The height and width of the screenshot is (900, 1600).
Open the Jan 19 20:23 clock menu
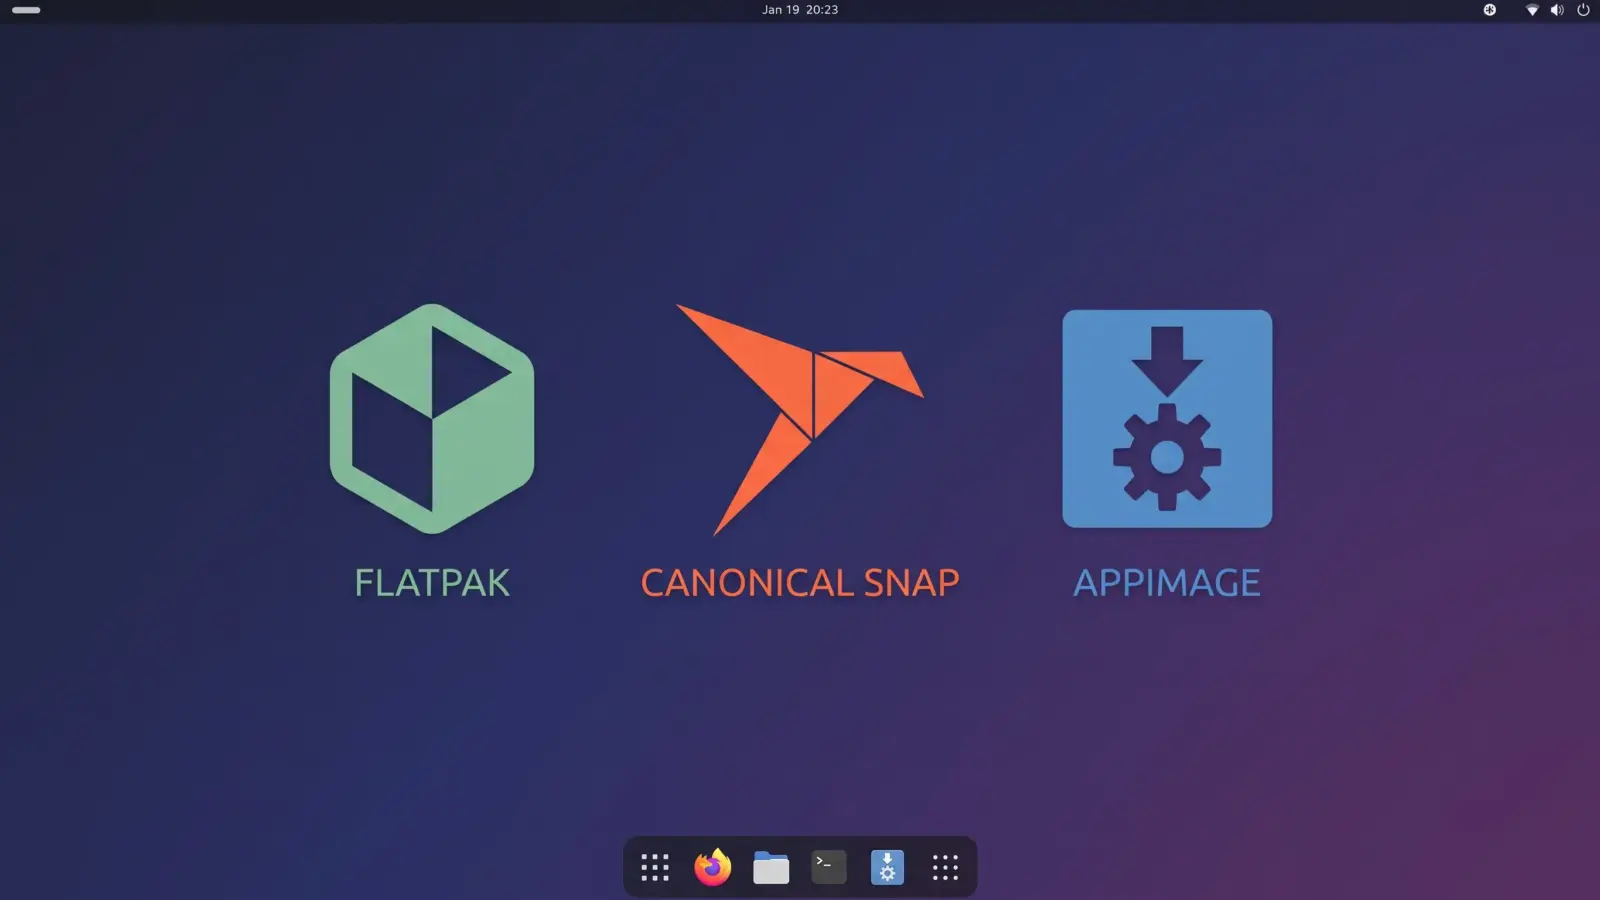pos(800,10)
